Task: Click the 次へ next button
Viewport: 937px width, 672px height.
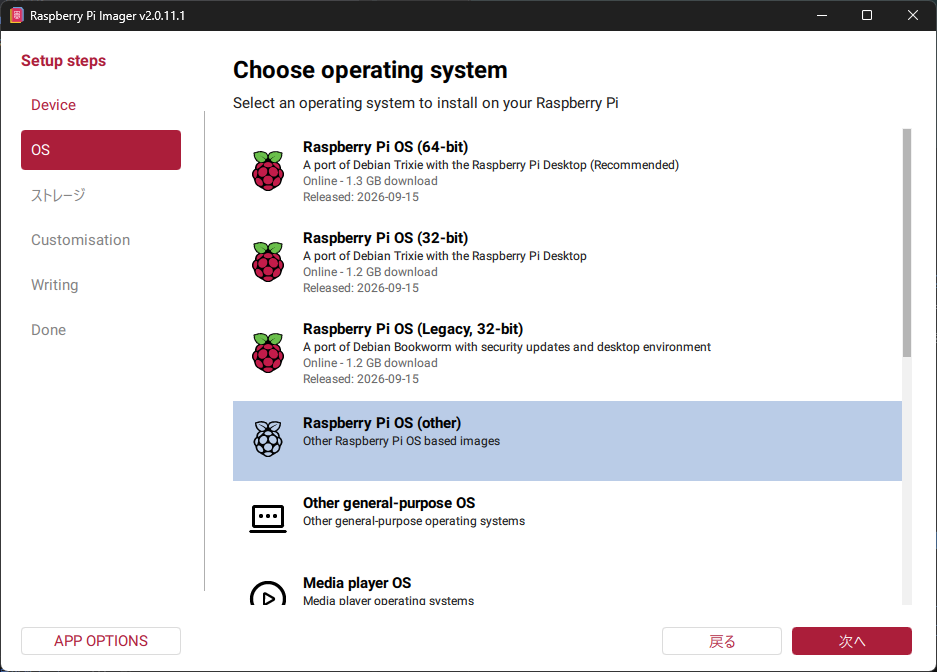Action: (x=852, y=641)
